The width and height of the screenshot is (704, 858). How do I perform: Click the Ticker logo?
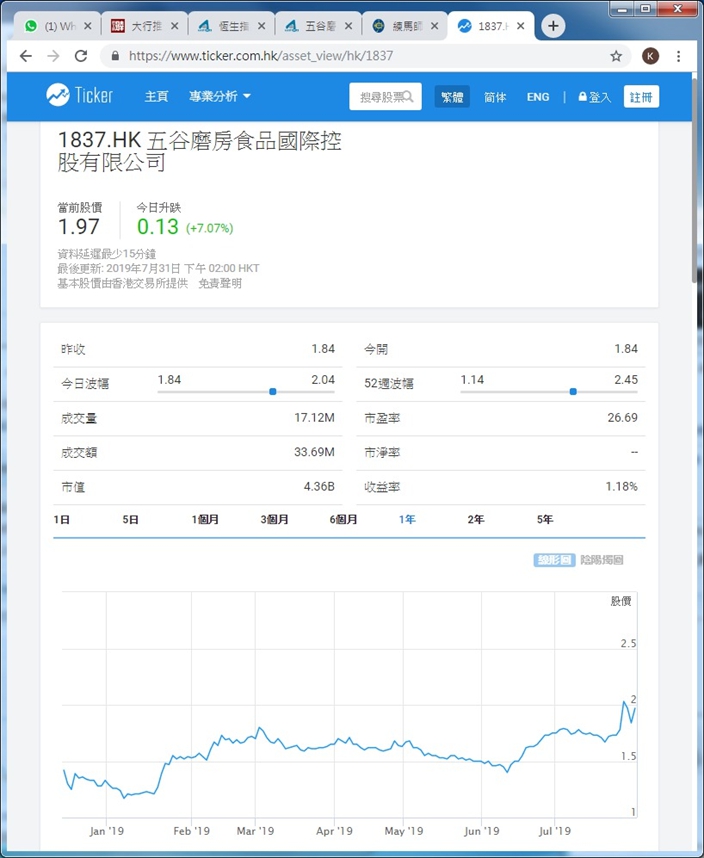[x=79, y=96]
